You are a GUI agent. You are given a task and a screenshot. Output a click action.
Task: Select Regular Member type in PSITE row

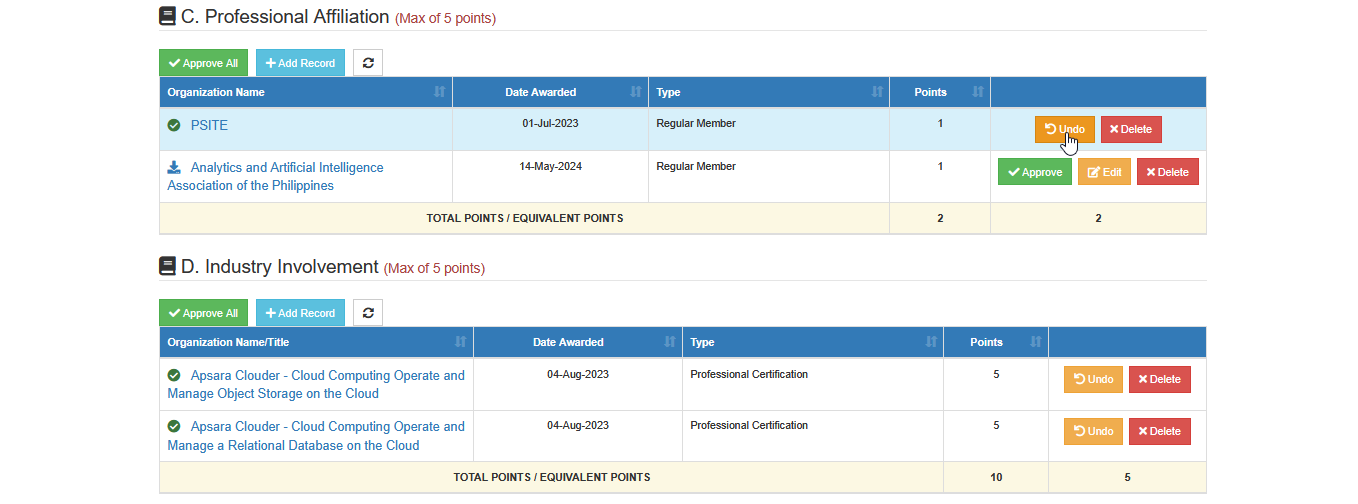(696, 124)
